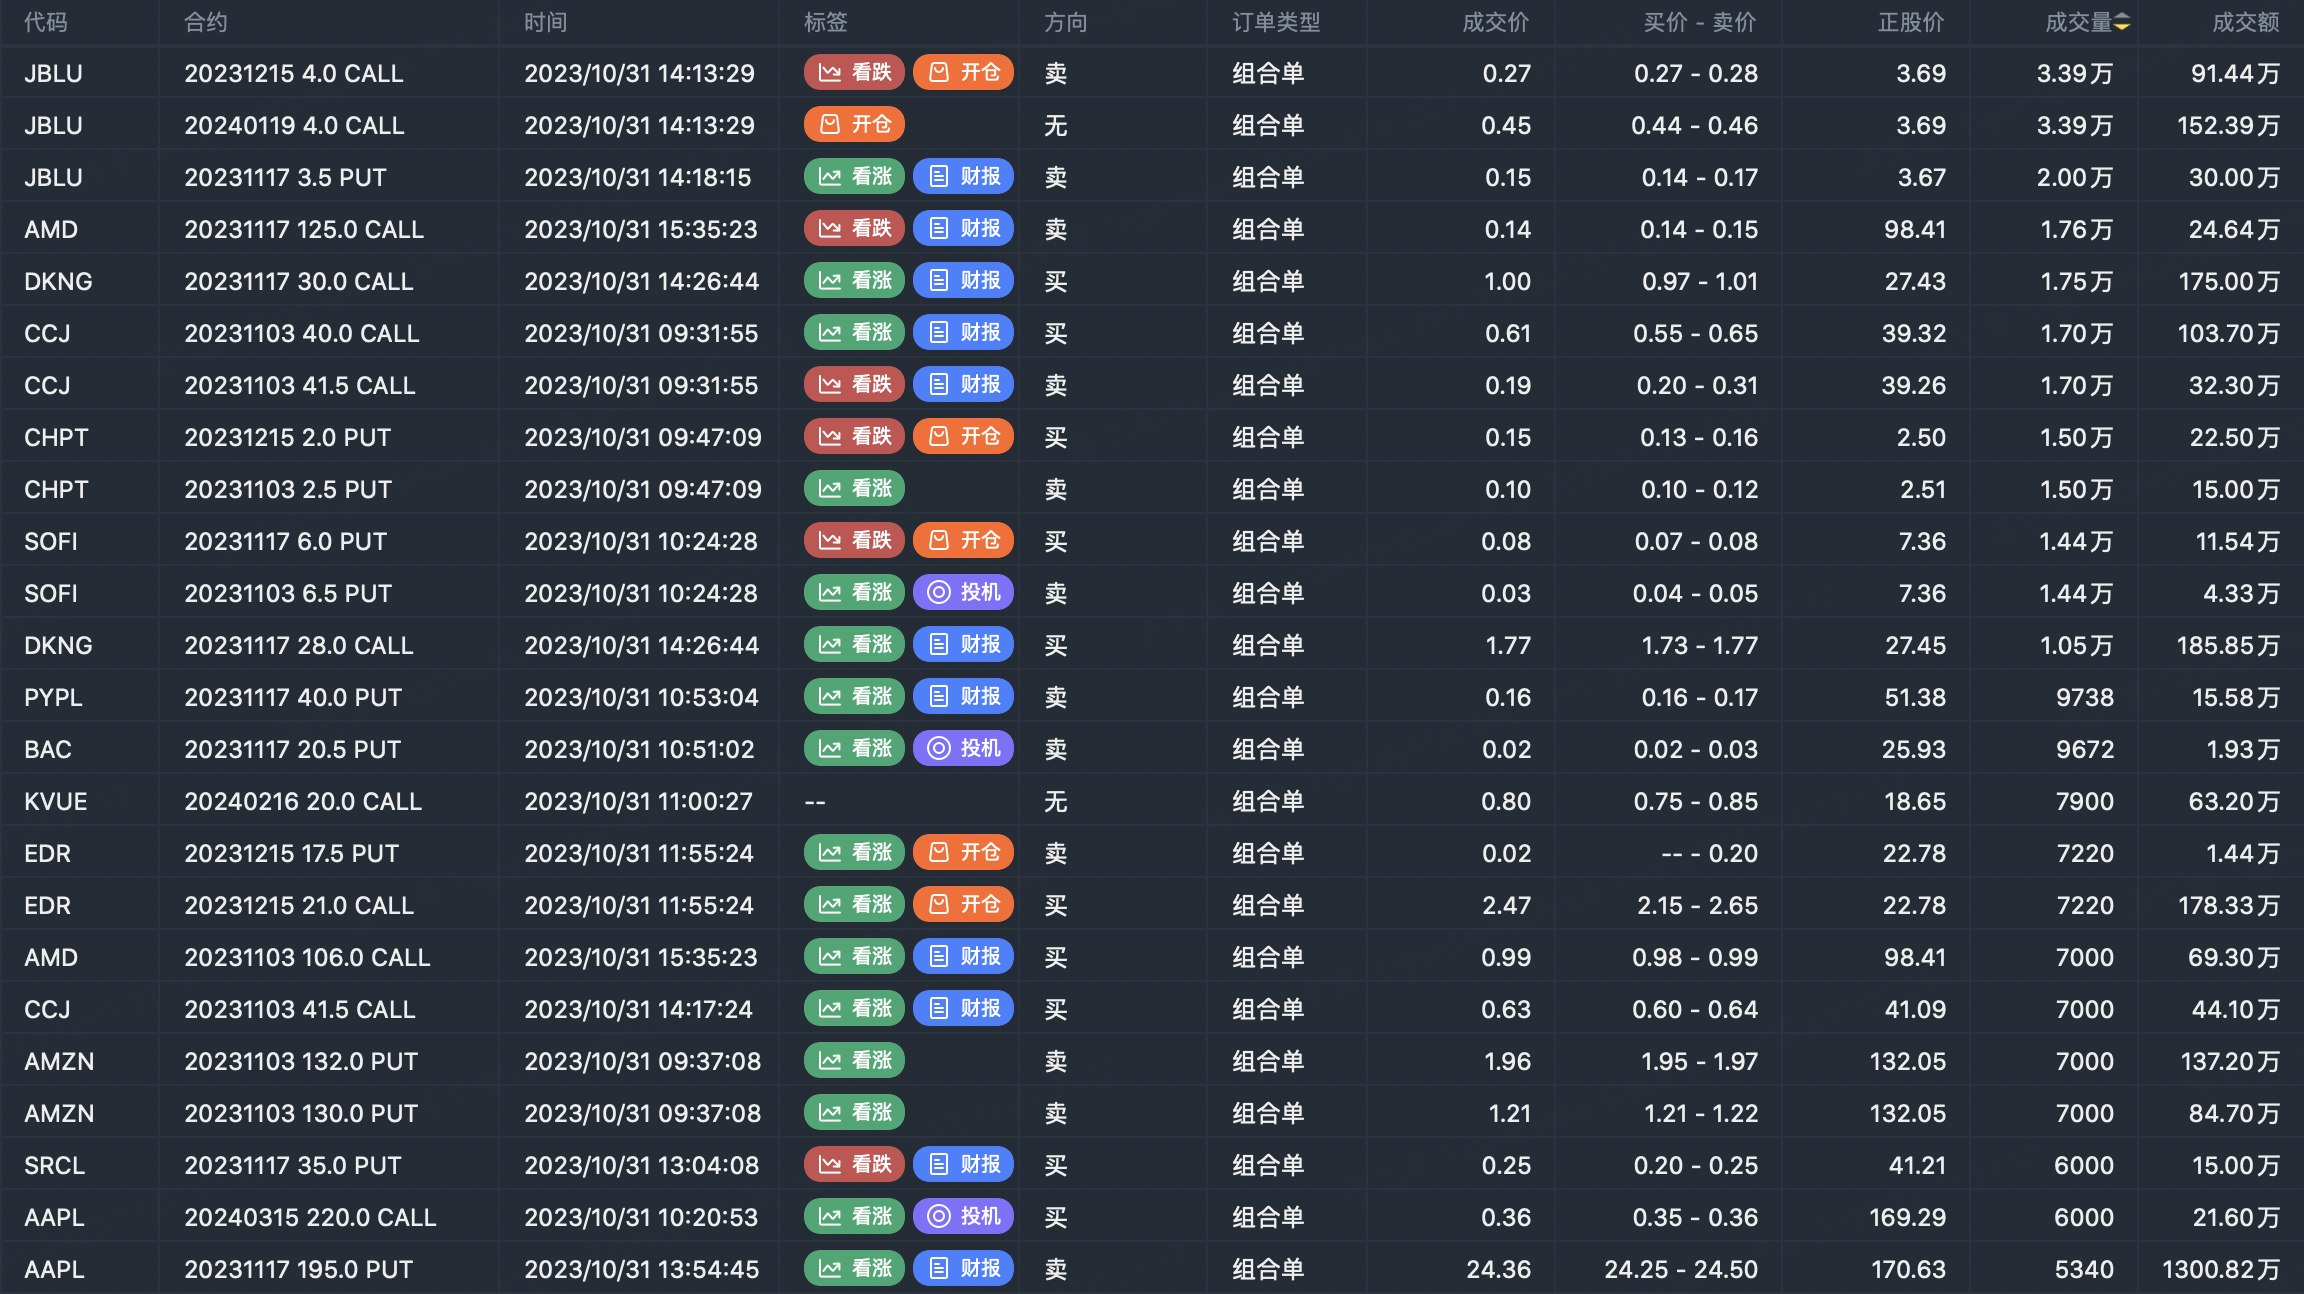The image size is (2304, 1294).
Task: Sort by the 合约 column header
Action: [x=206, y=22]
